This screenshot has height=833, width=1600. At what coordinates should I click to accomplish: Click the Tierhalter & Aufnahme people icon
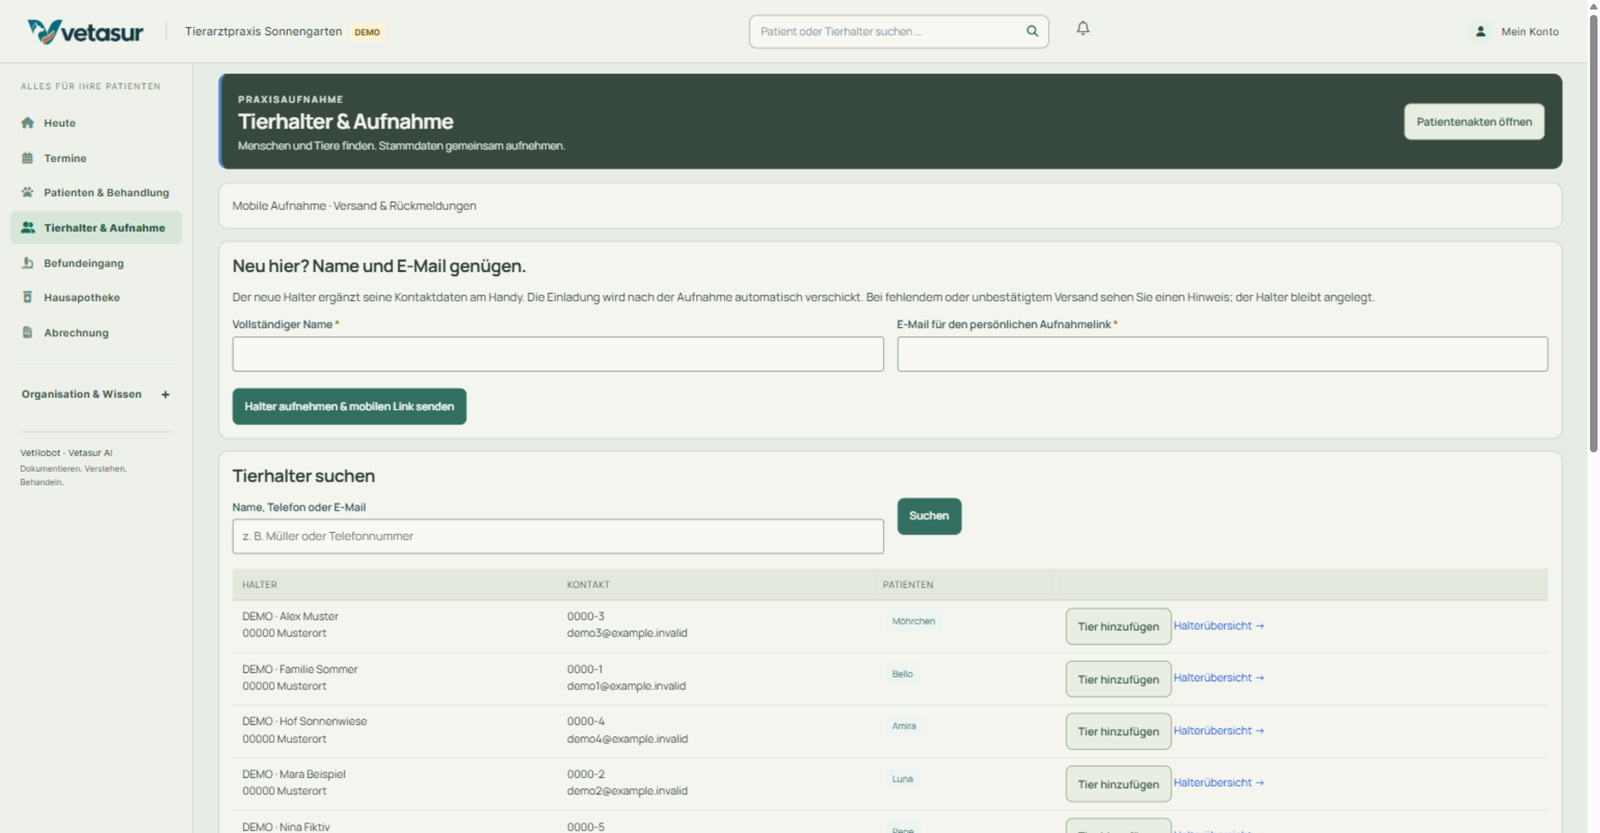click(x=28, y=228)
